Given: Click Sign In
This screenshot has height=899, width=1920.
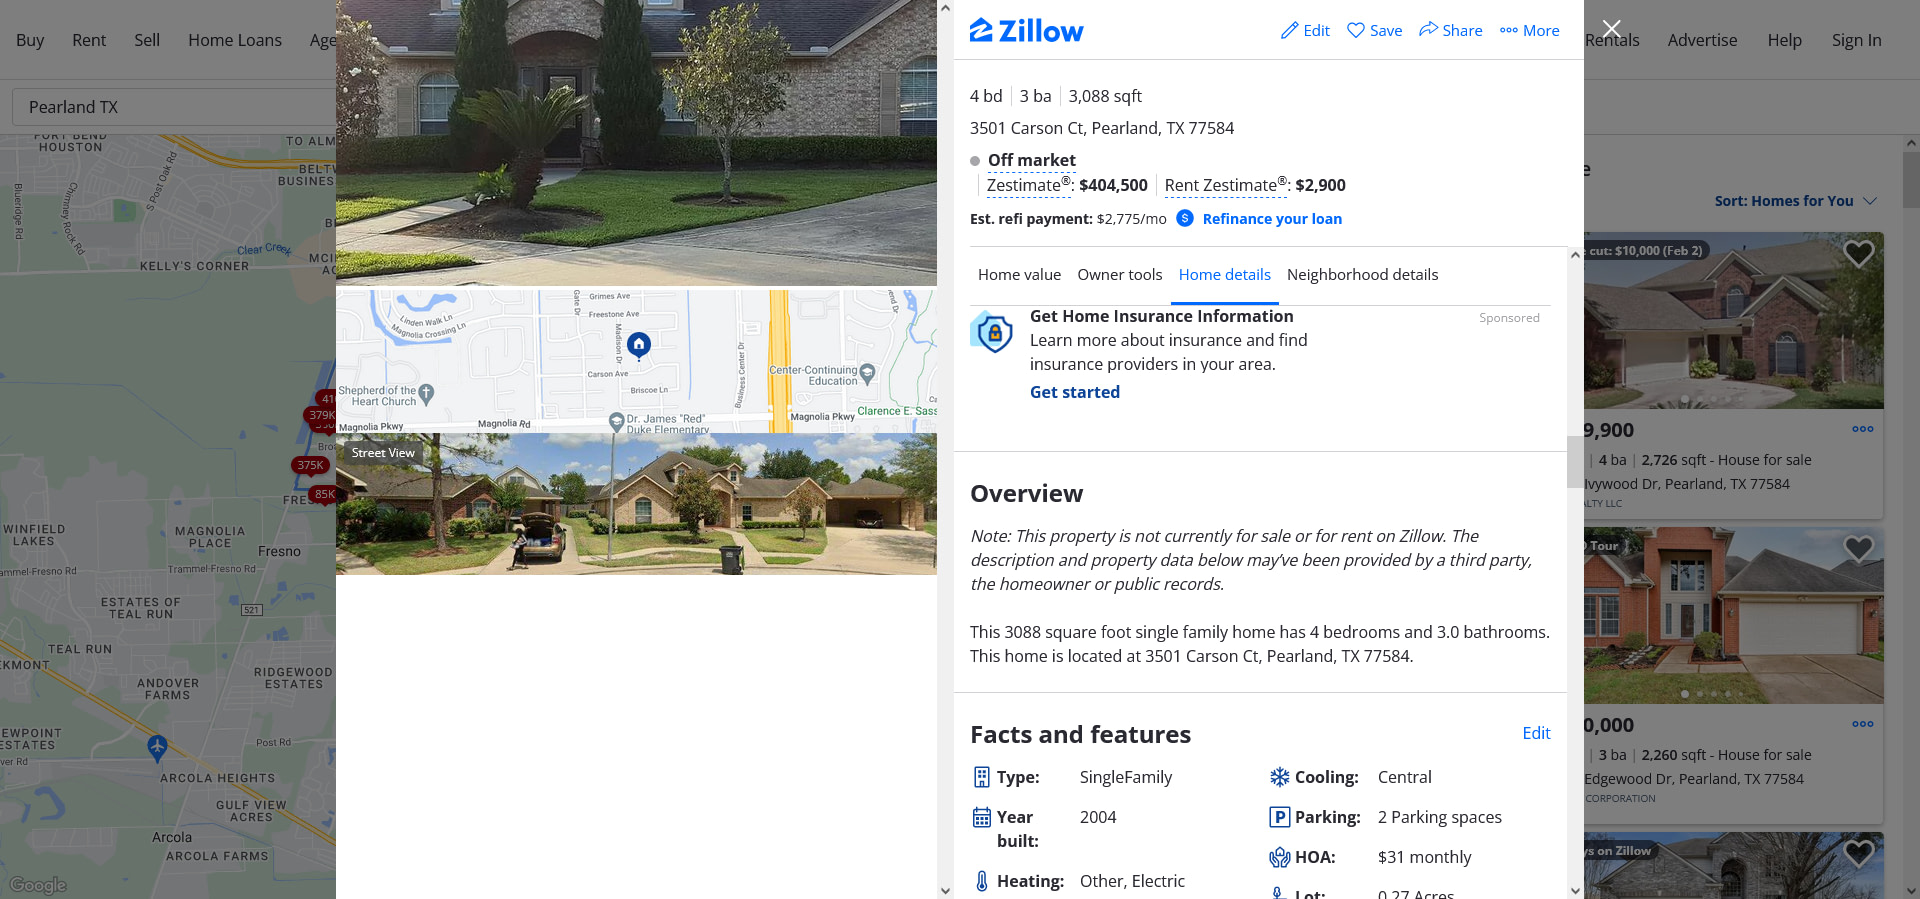Looking at the screenshot, I should [x=1856, y=40].
